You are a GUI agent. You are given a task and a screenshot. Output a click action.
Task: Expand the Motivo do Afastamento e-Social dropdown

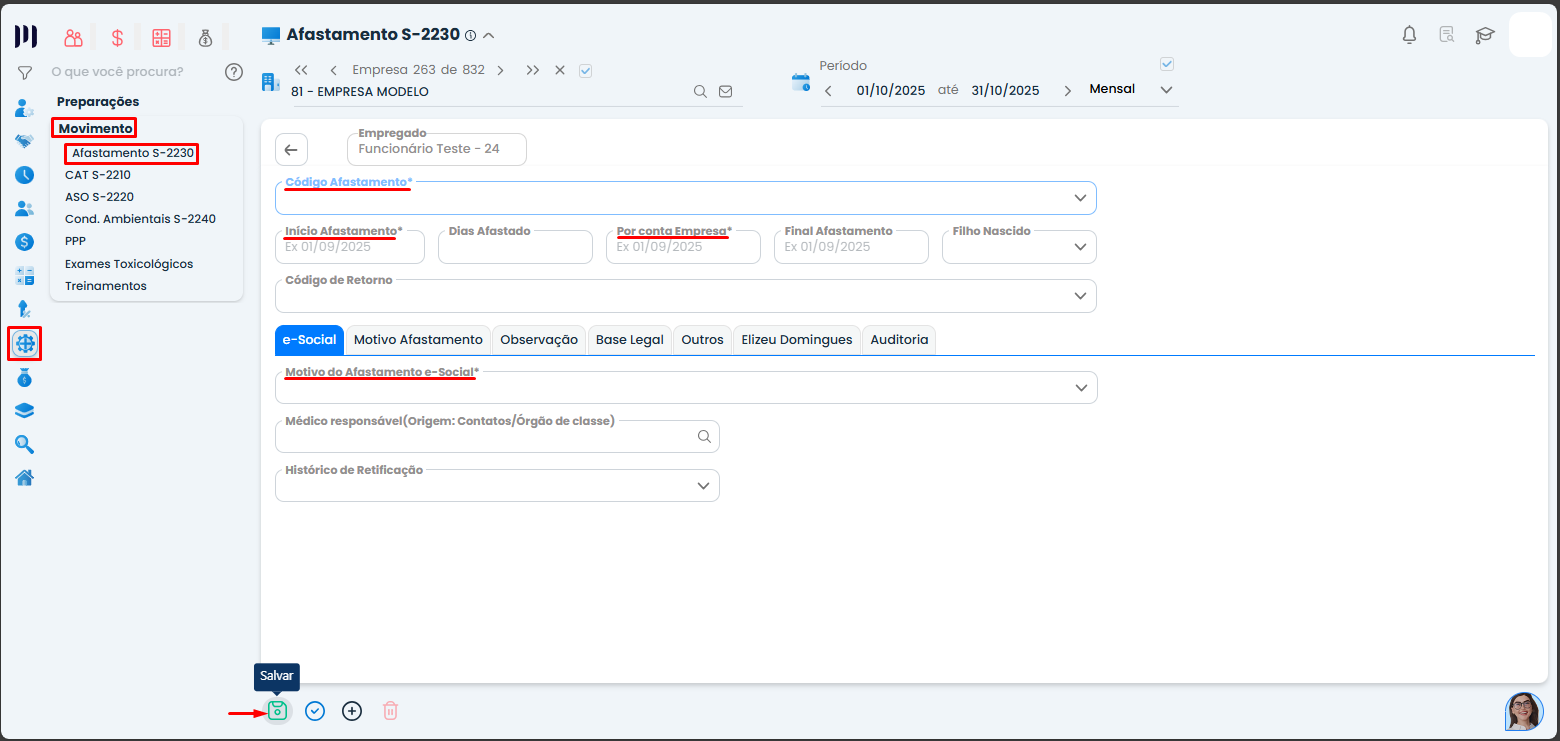685,387
